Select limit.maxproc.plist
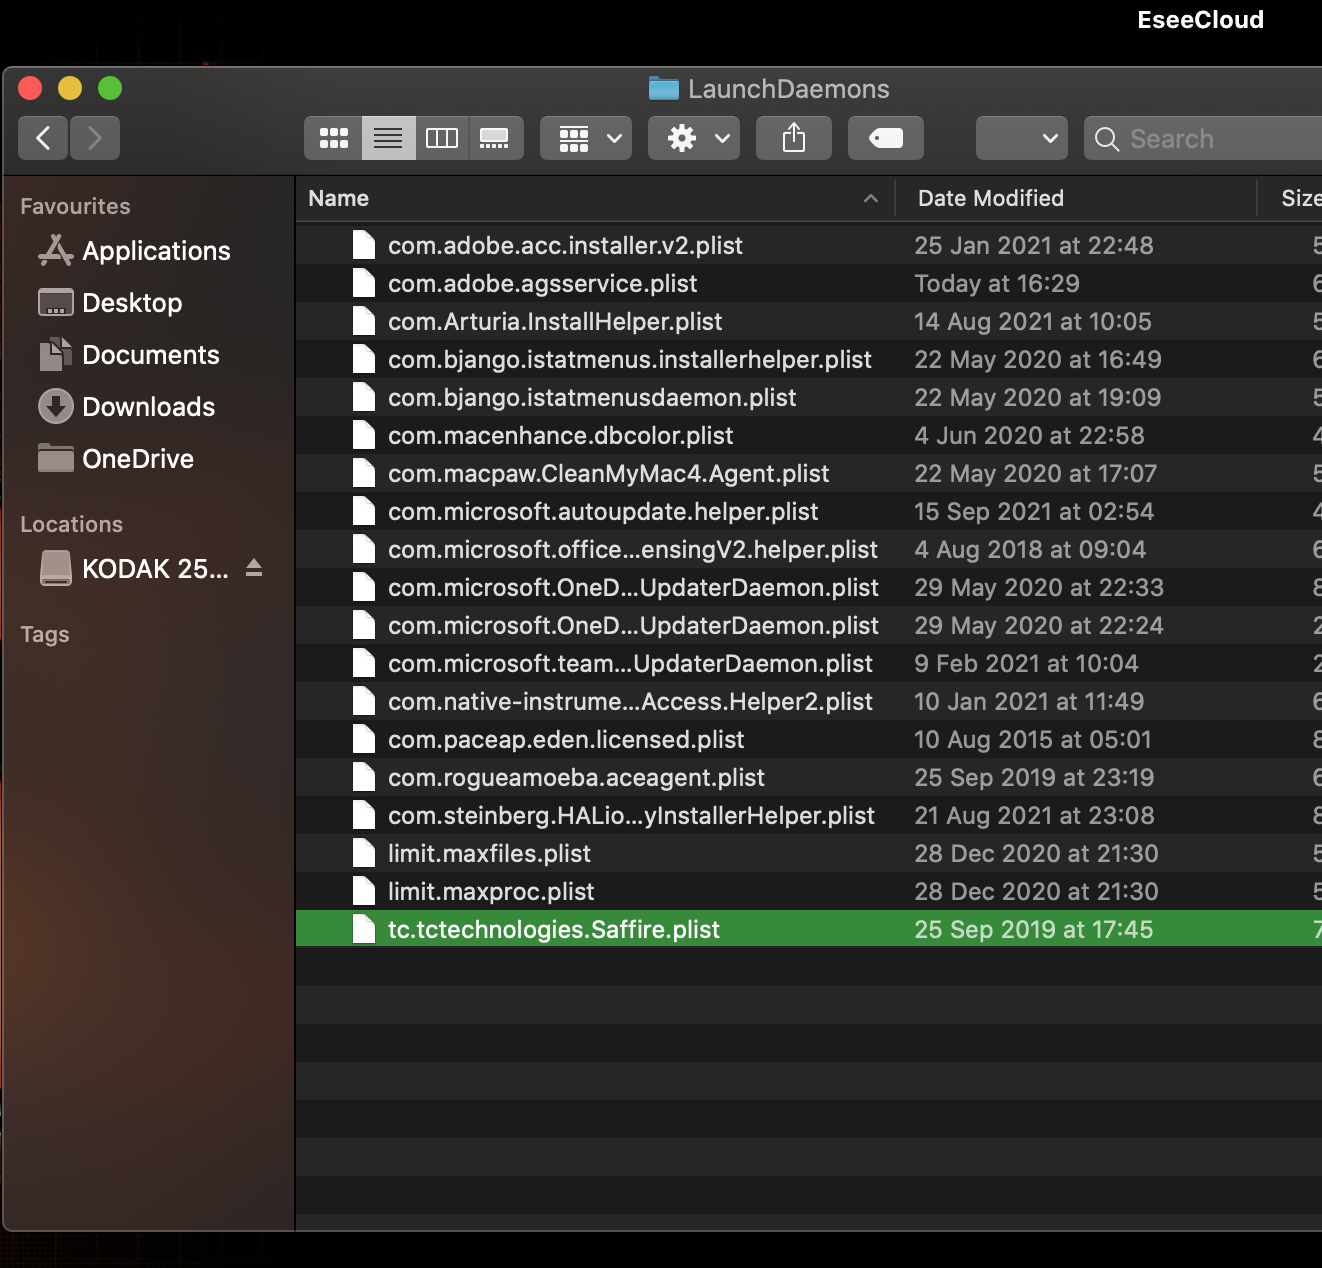The width and height of the screenshot is (1322, 1268). coord(808,891)
